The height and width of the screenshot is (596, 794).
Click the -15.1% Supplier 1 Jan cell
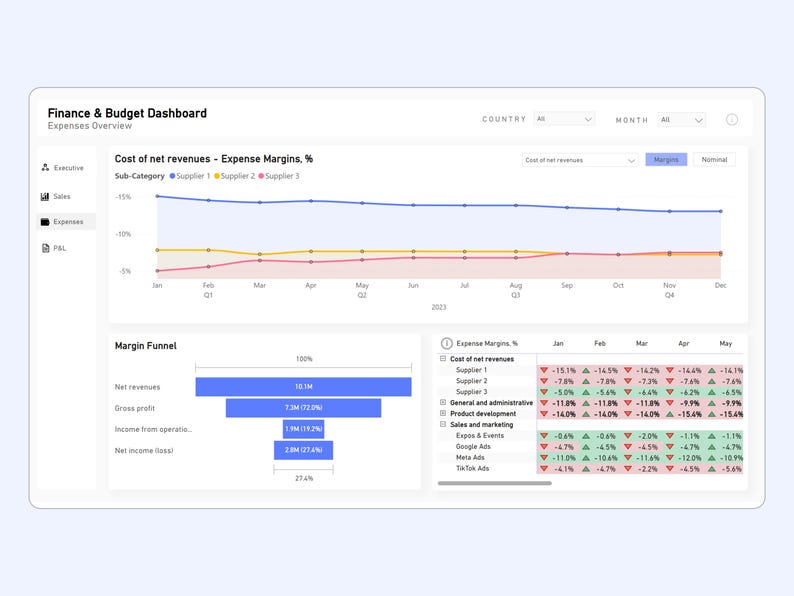point(558,370)
